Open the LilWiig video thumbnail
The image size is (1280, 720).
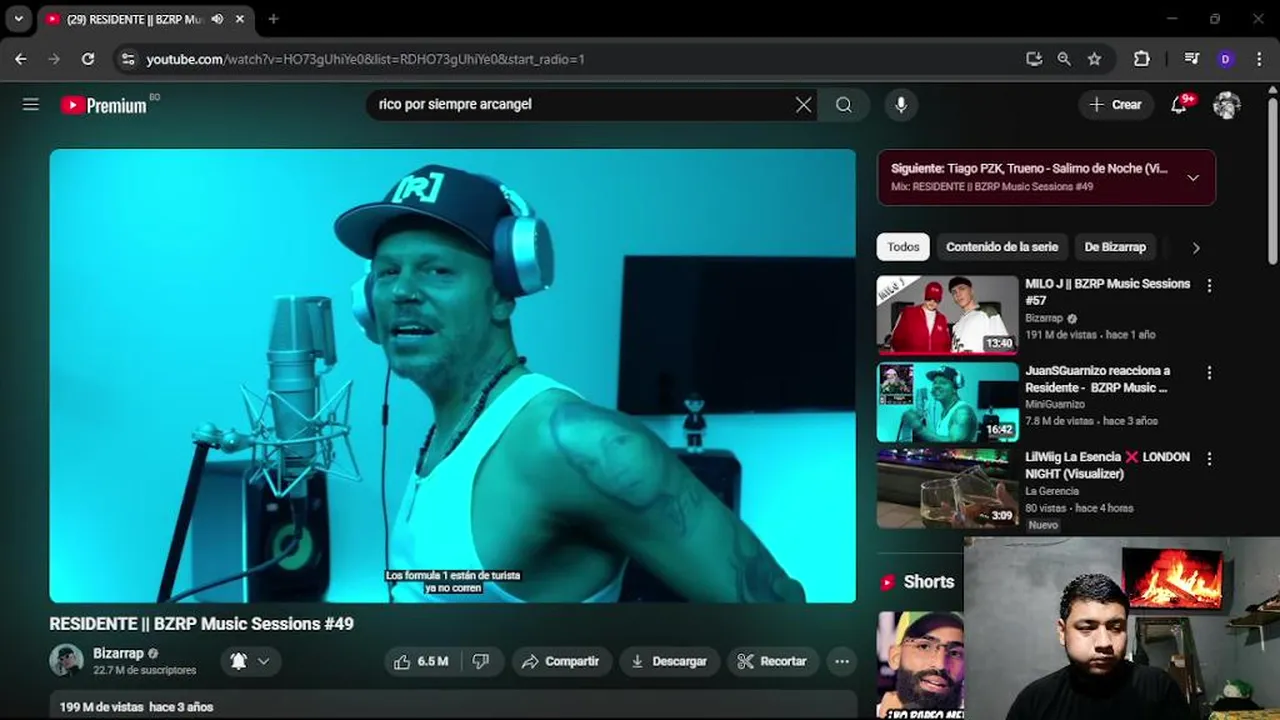[947, 488]
